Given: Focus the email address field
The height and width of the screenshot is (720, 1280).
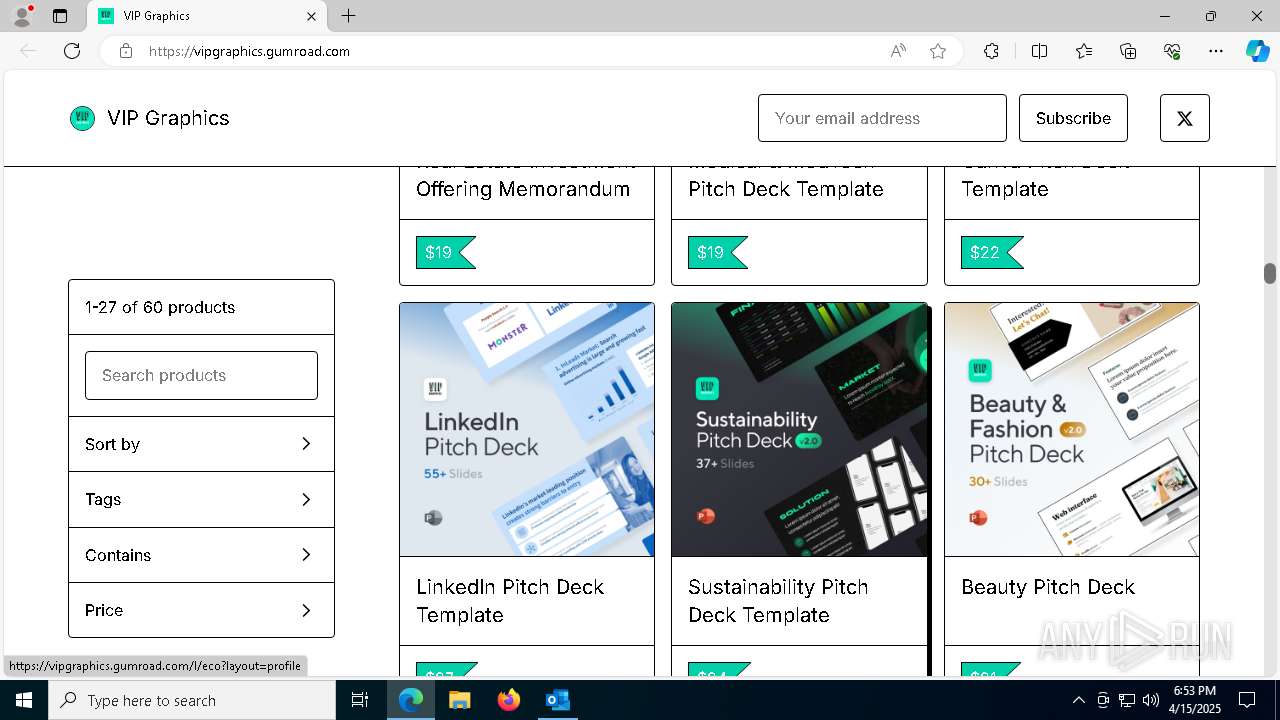Looking at the screenshot, I should click(882, 118).
